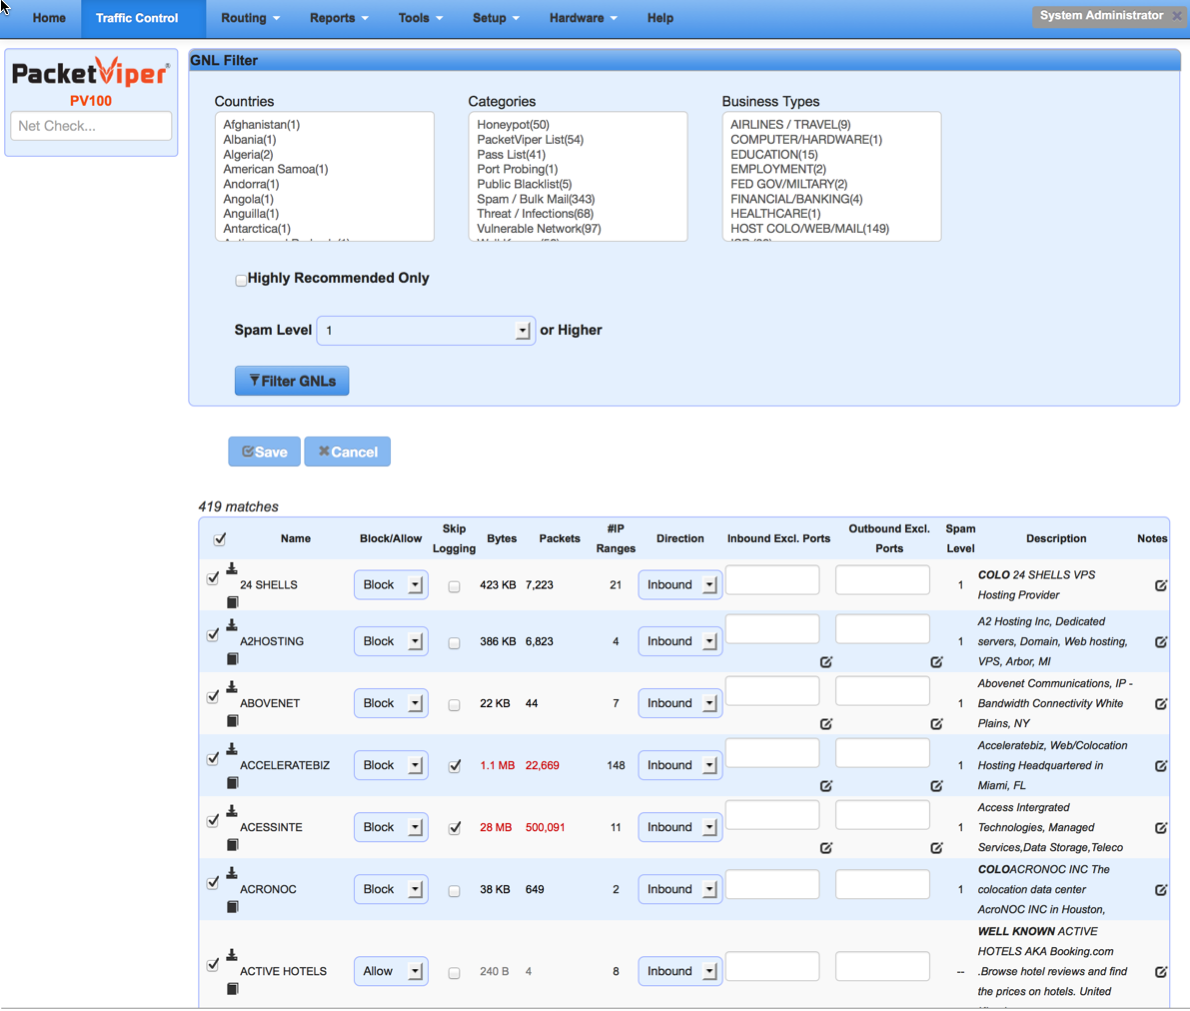Image resolution: width=1190 pixels, height=1011 pixels.
Task: Uncheck the 24 SHELLS row checkbox
Action: click(213, 578)
